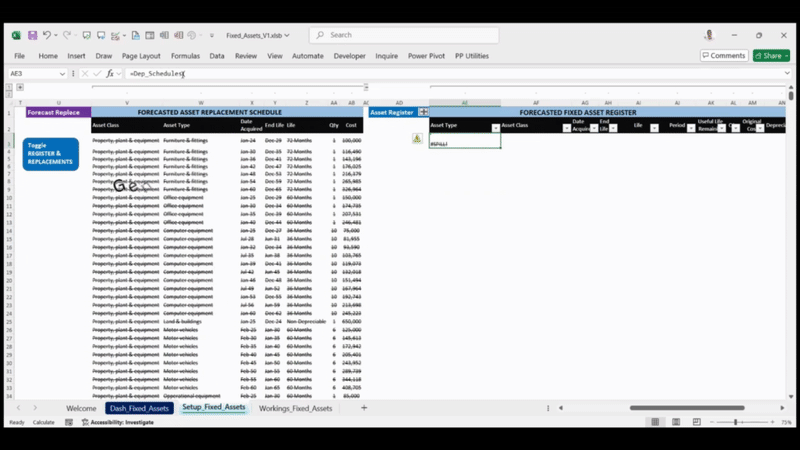Go to the previous sheet tab arrow
Screen dimensions: 800x450
pyautogui.click(x=18, y=408)
